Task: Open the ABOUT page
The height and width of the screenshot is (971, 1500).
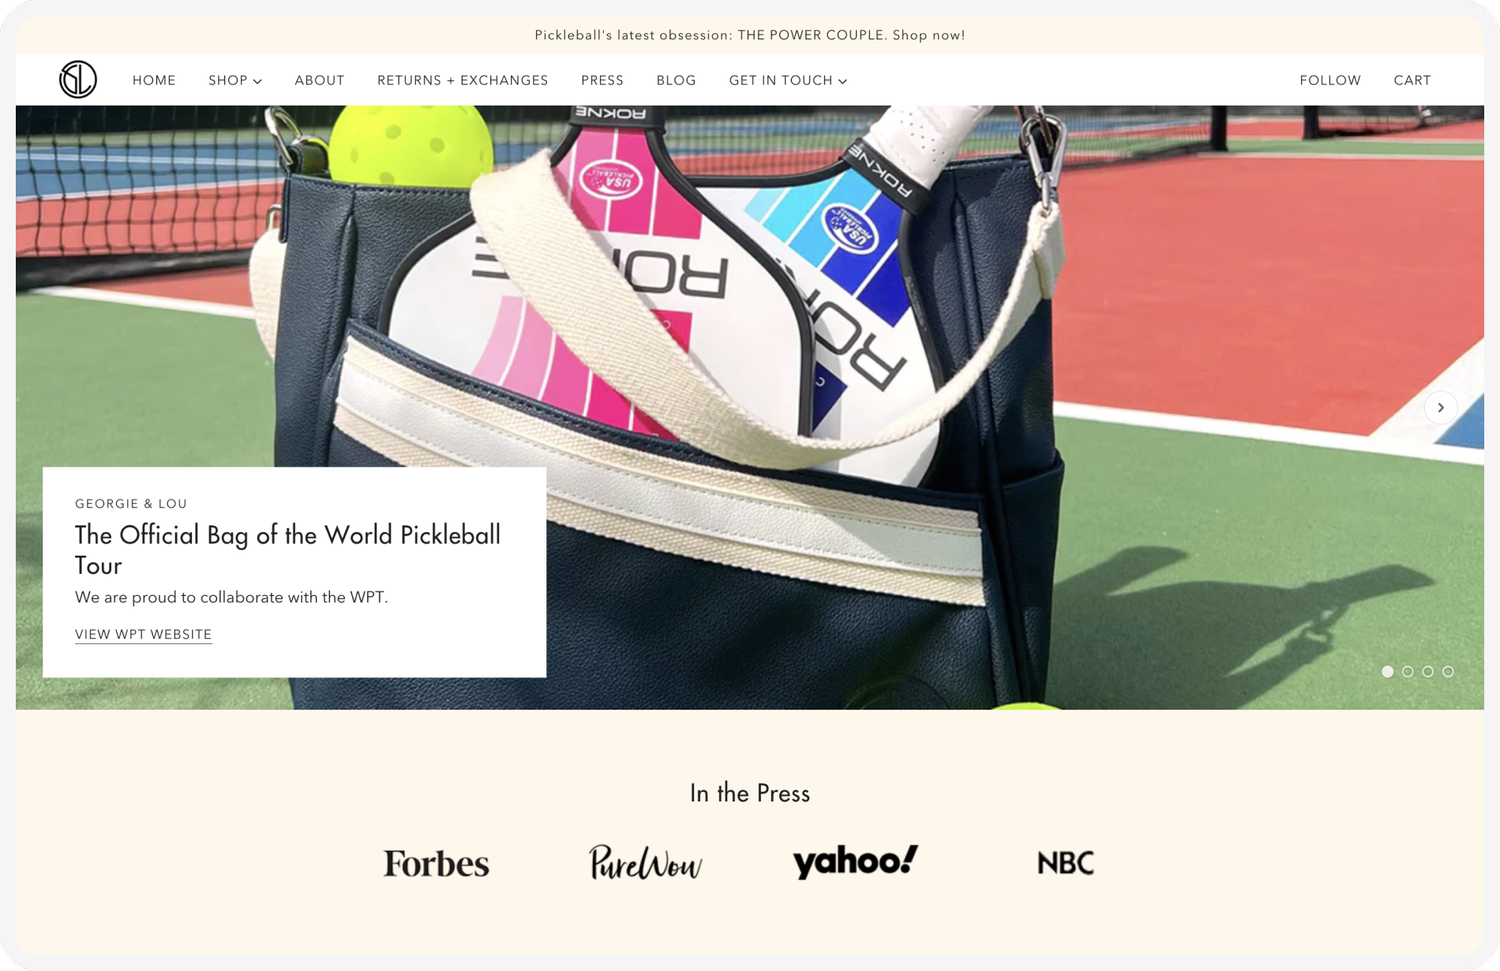Action: (x=320, y=80)
